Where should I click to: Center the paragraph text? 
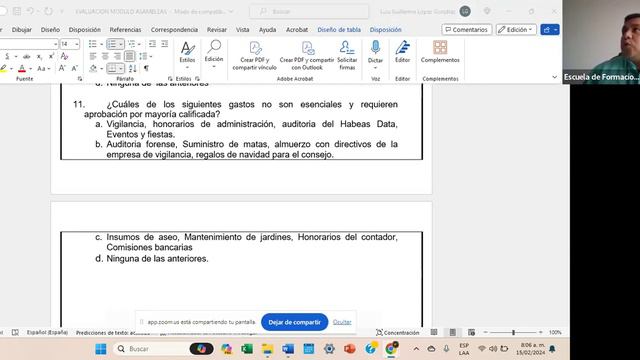tap(105, 56)
